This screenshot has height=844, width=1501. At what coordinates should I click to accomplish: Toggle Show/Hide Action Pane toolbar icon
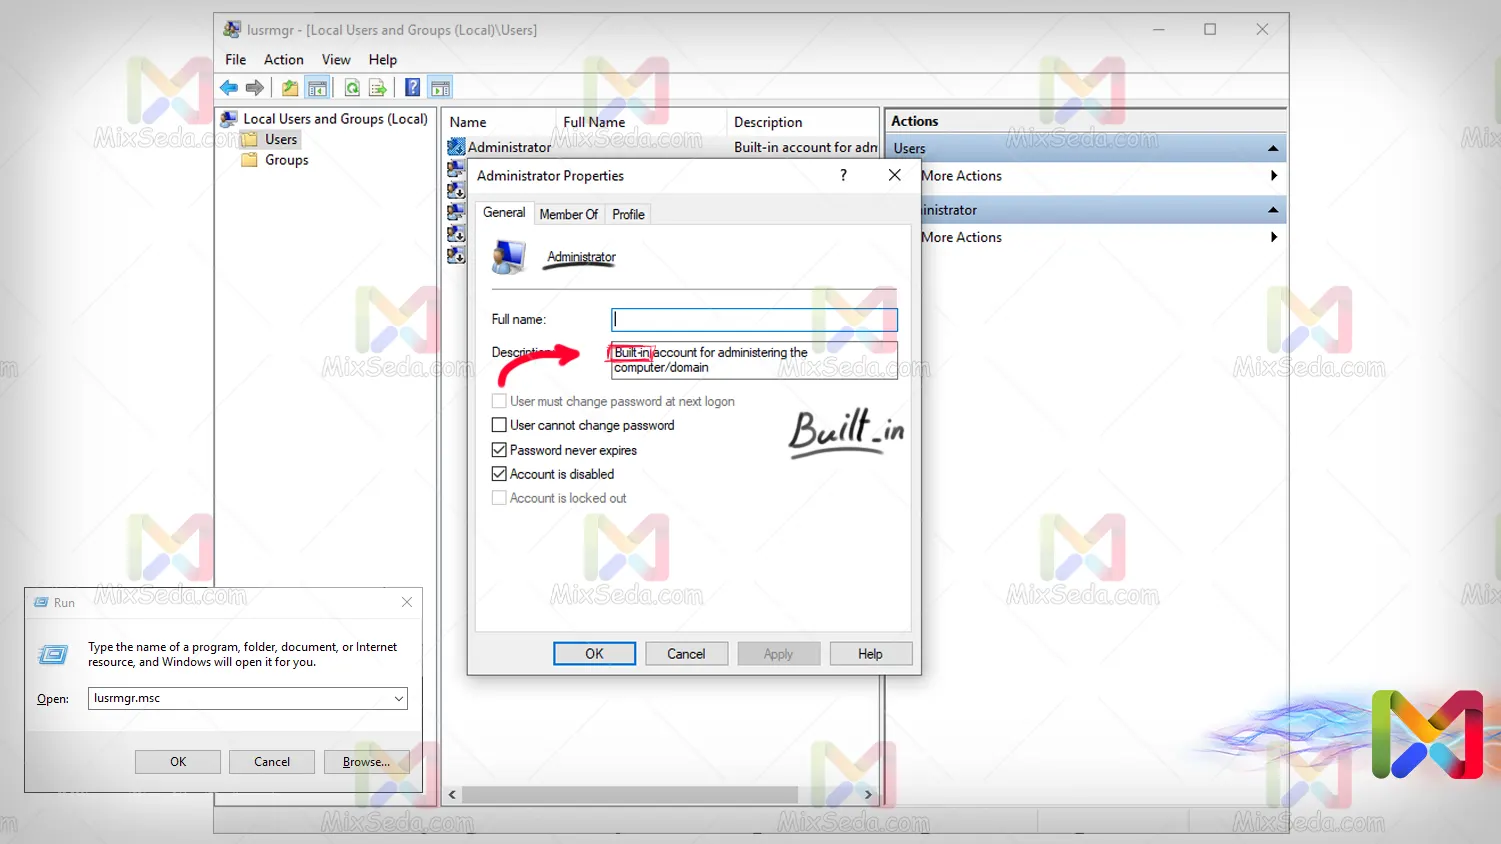[x=440, y=88]
